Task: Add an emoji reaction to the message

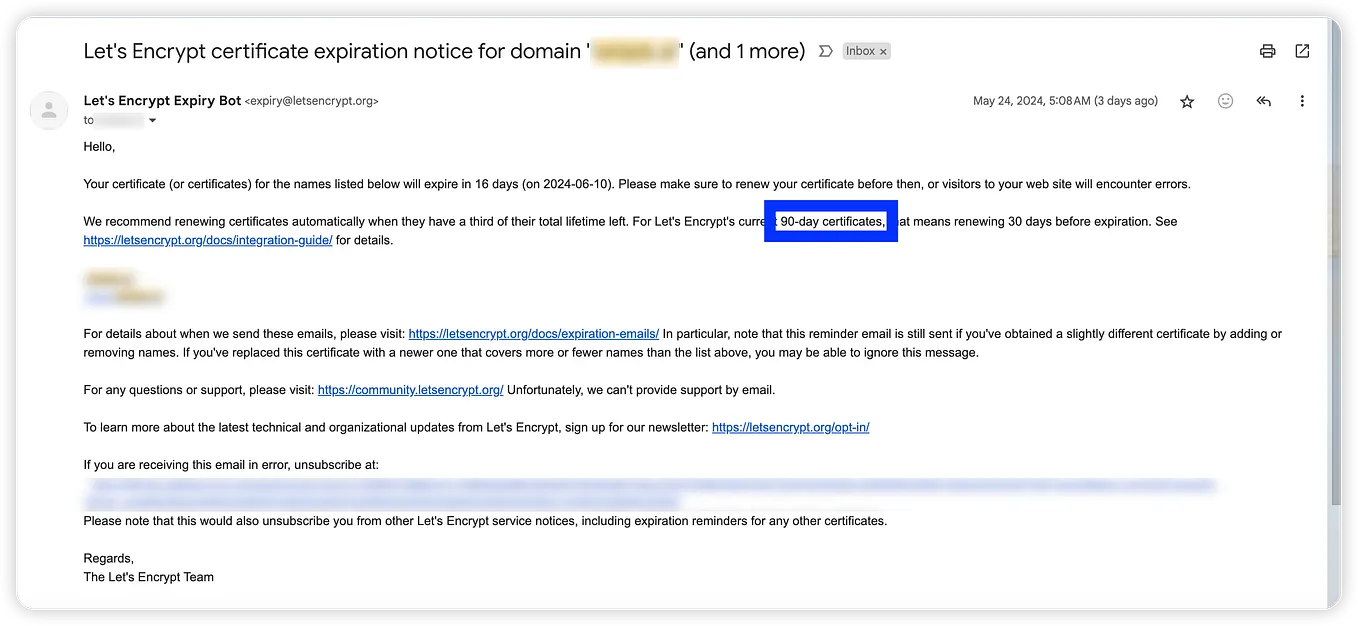Action: (x=1225, y=100)
